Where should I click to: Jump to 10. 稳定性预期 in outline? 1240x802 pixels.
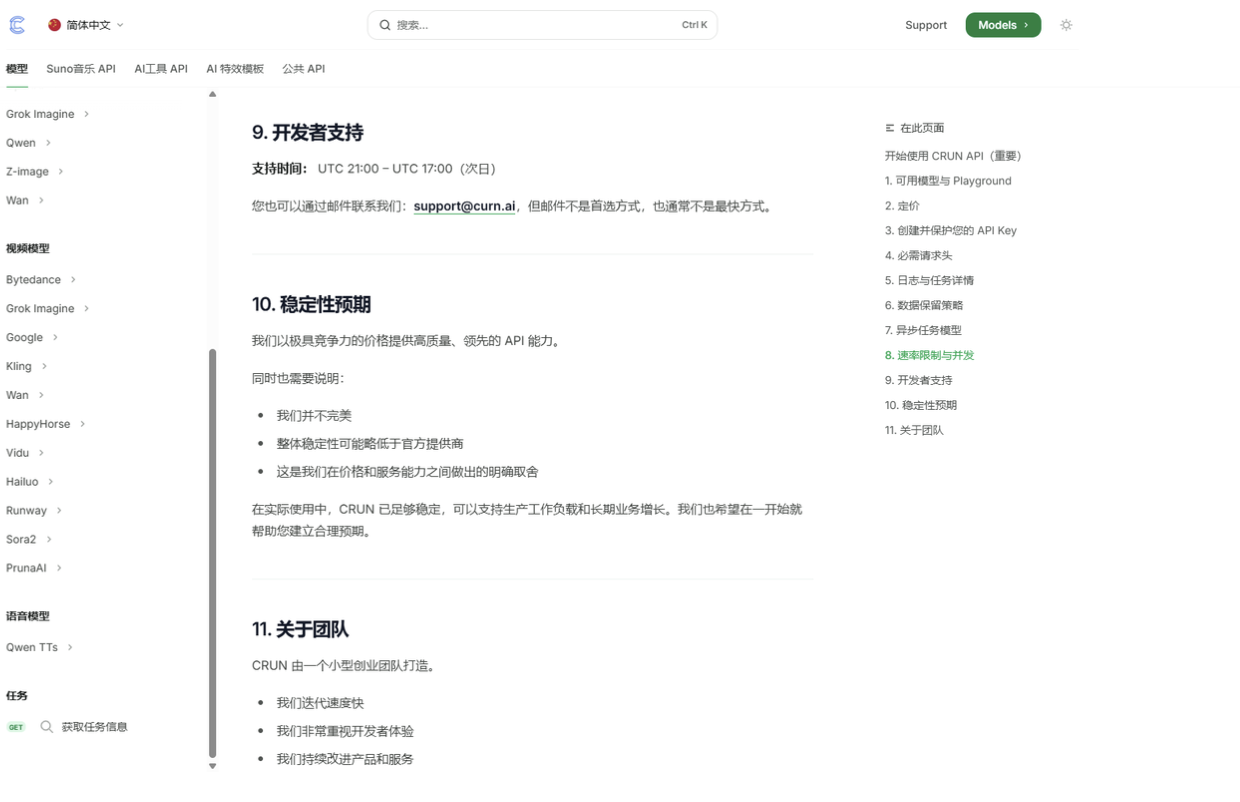point(921,406)
